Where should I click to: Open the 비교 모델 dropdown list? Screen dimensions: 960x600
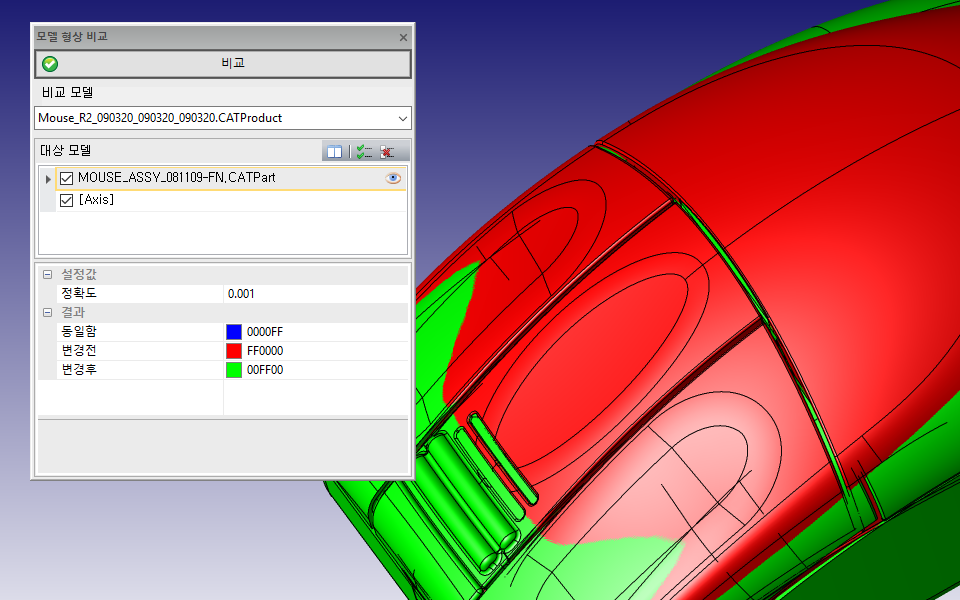coord(402,118)
